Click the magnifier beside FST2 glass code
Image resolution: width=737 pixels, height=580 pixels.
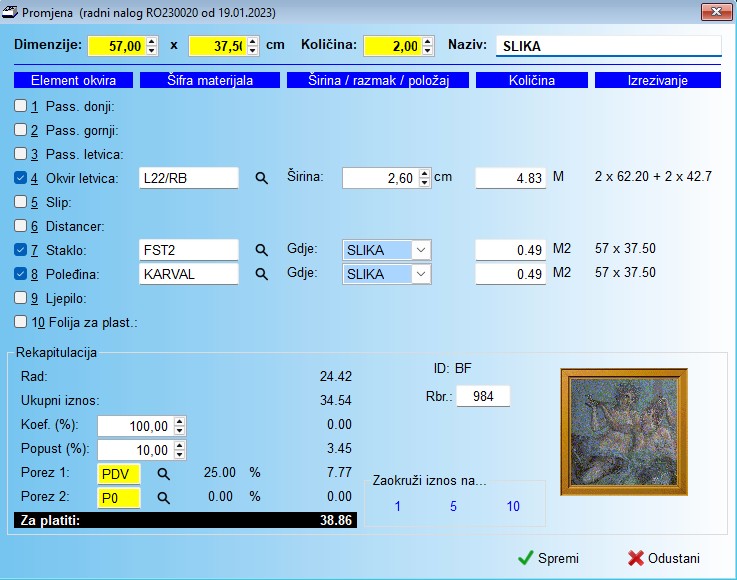click(262, 249)
